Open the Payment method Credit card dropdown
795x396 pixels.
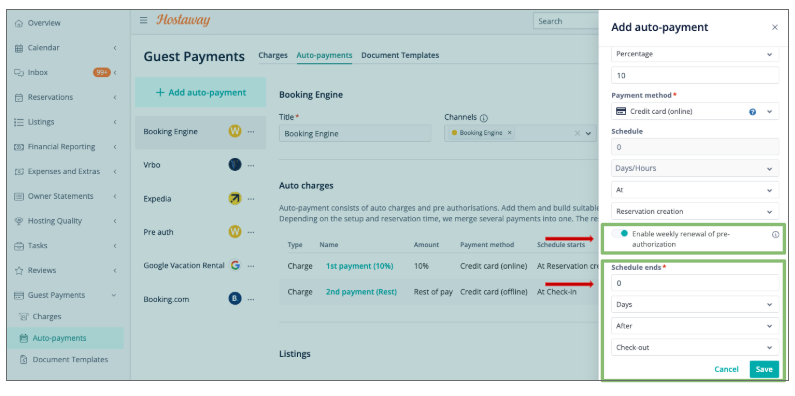pyautogui.click(x=695, y=111)
